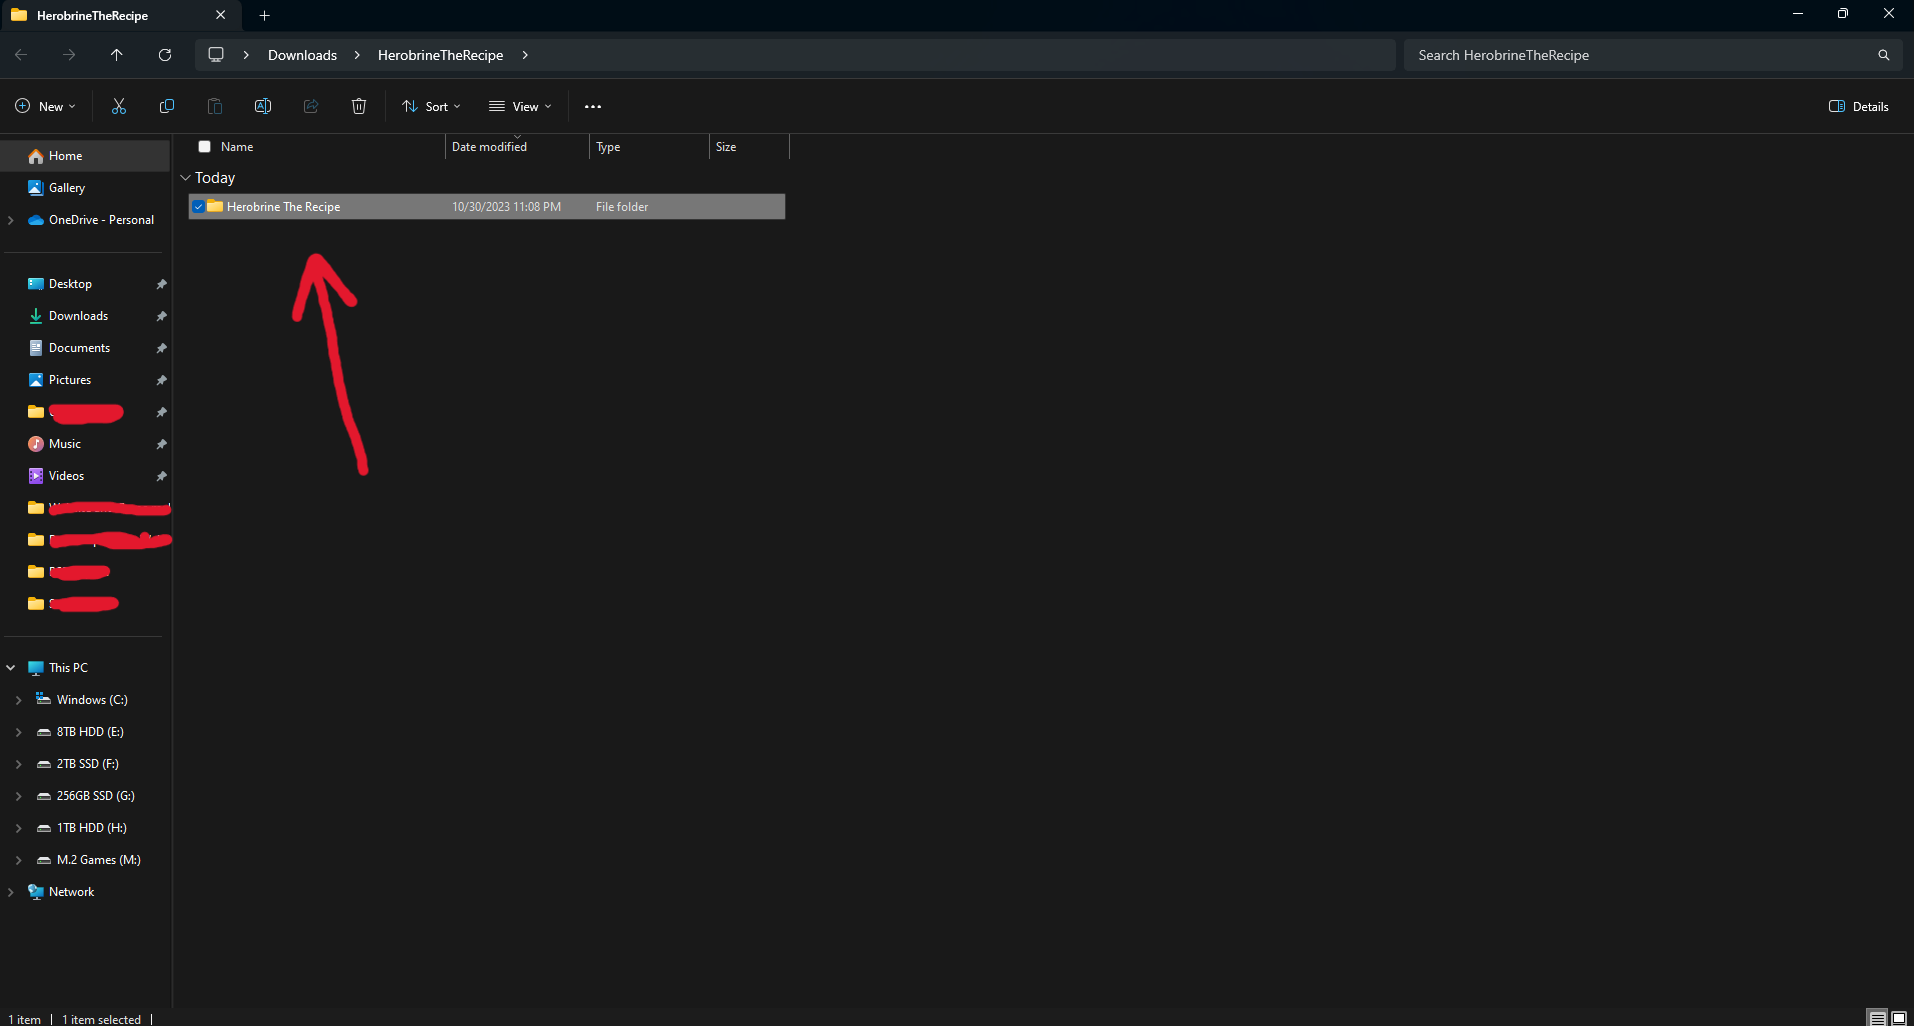Click Downloads in the address breadcrumb
This screenshot has width=1914, height=1026.
[302, 55]
